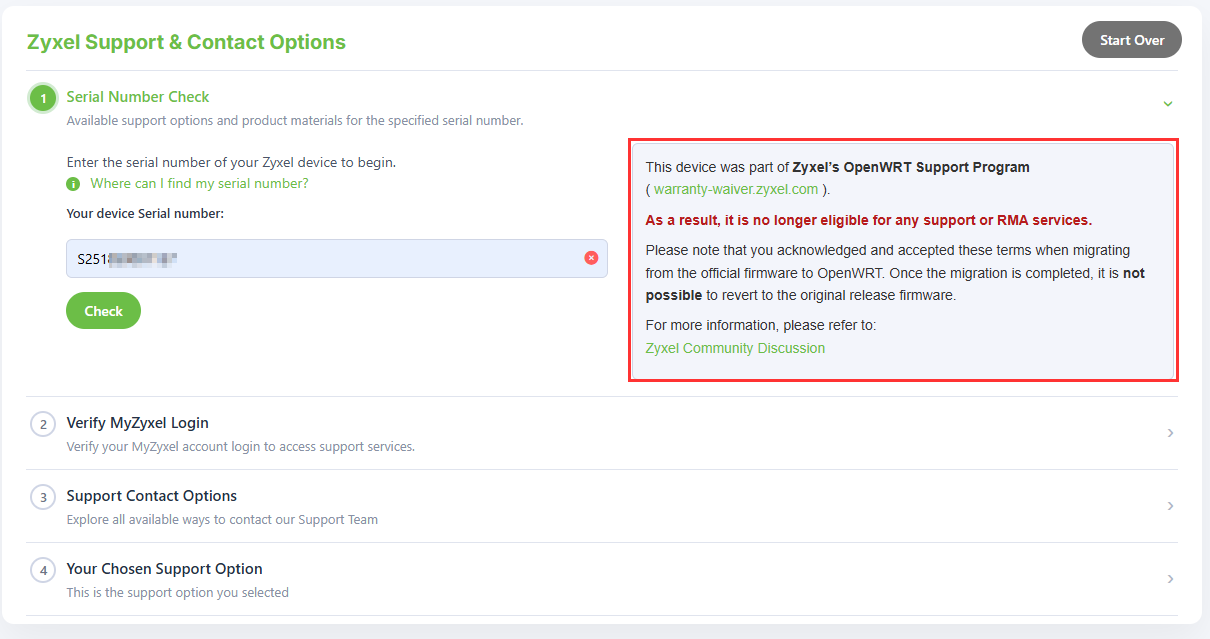Select the Your Chosen Support Option heading

[164, 569]
